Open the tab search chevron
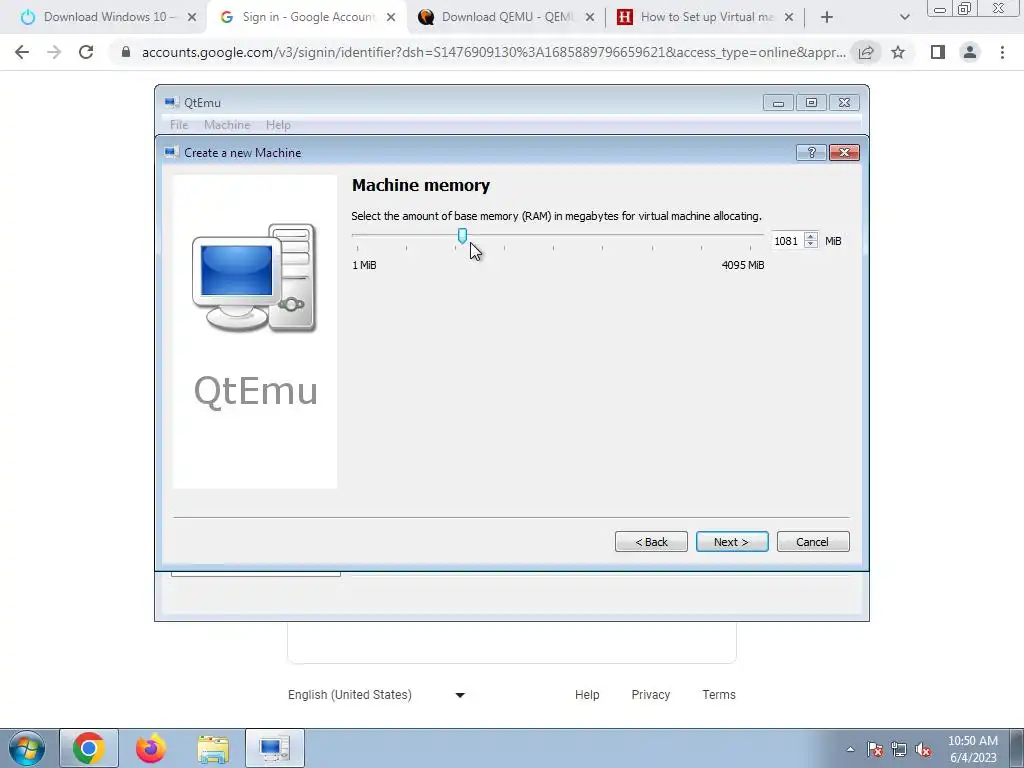The height and width of the screenshot is (768, 1024). tap(904, 18)
